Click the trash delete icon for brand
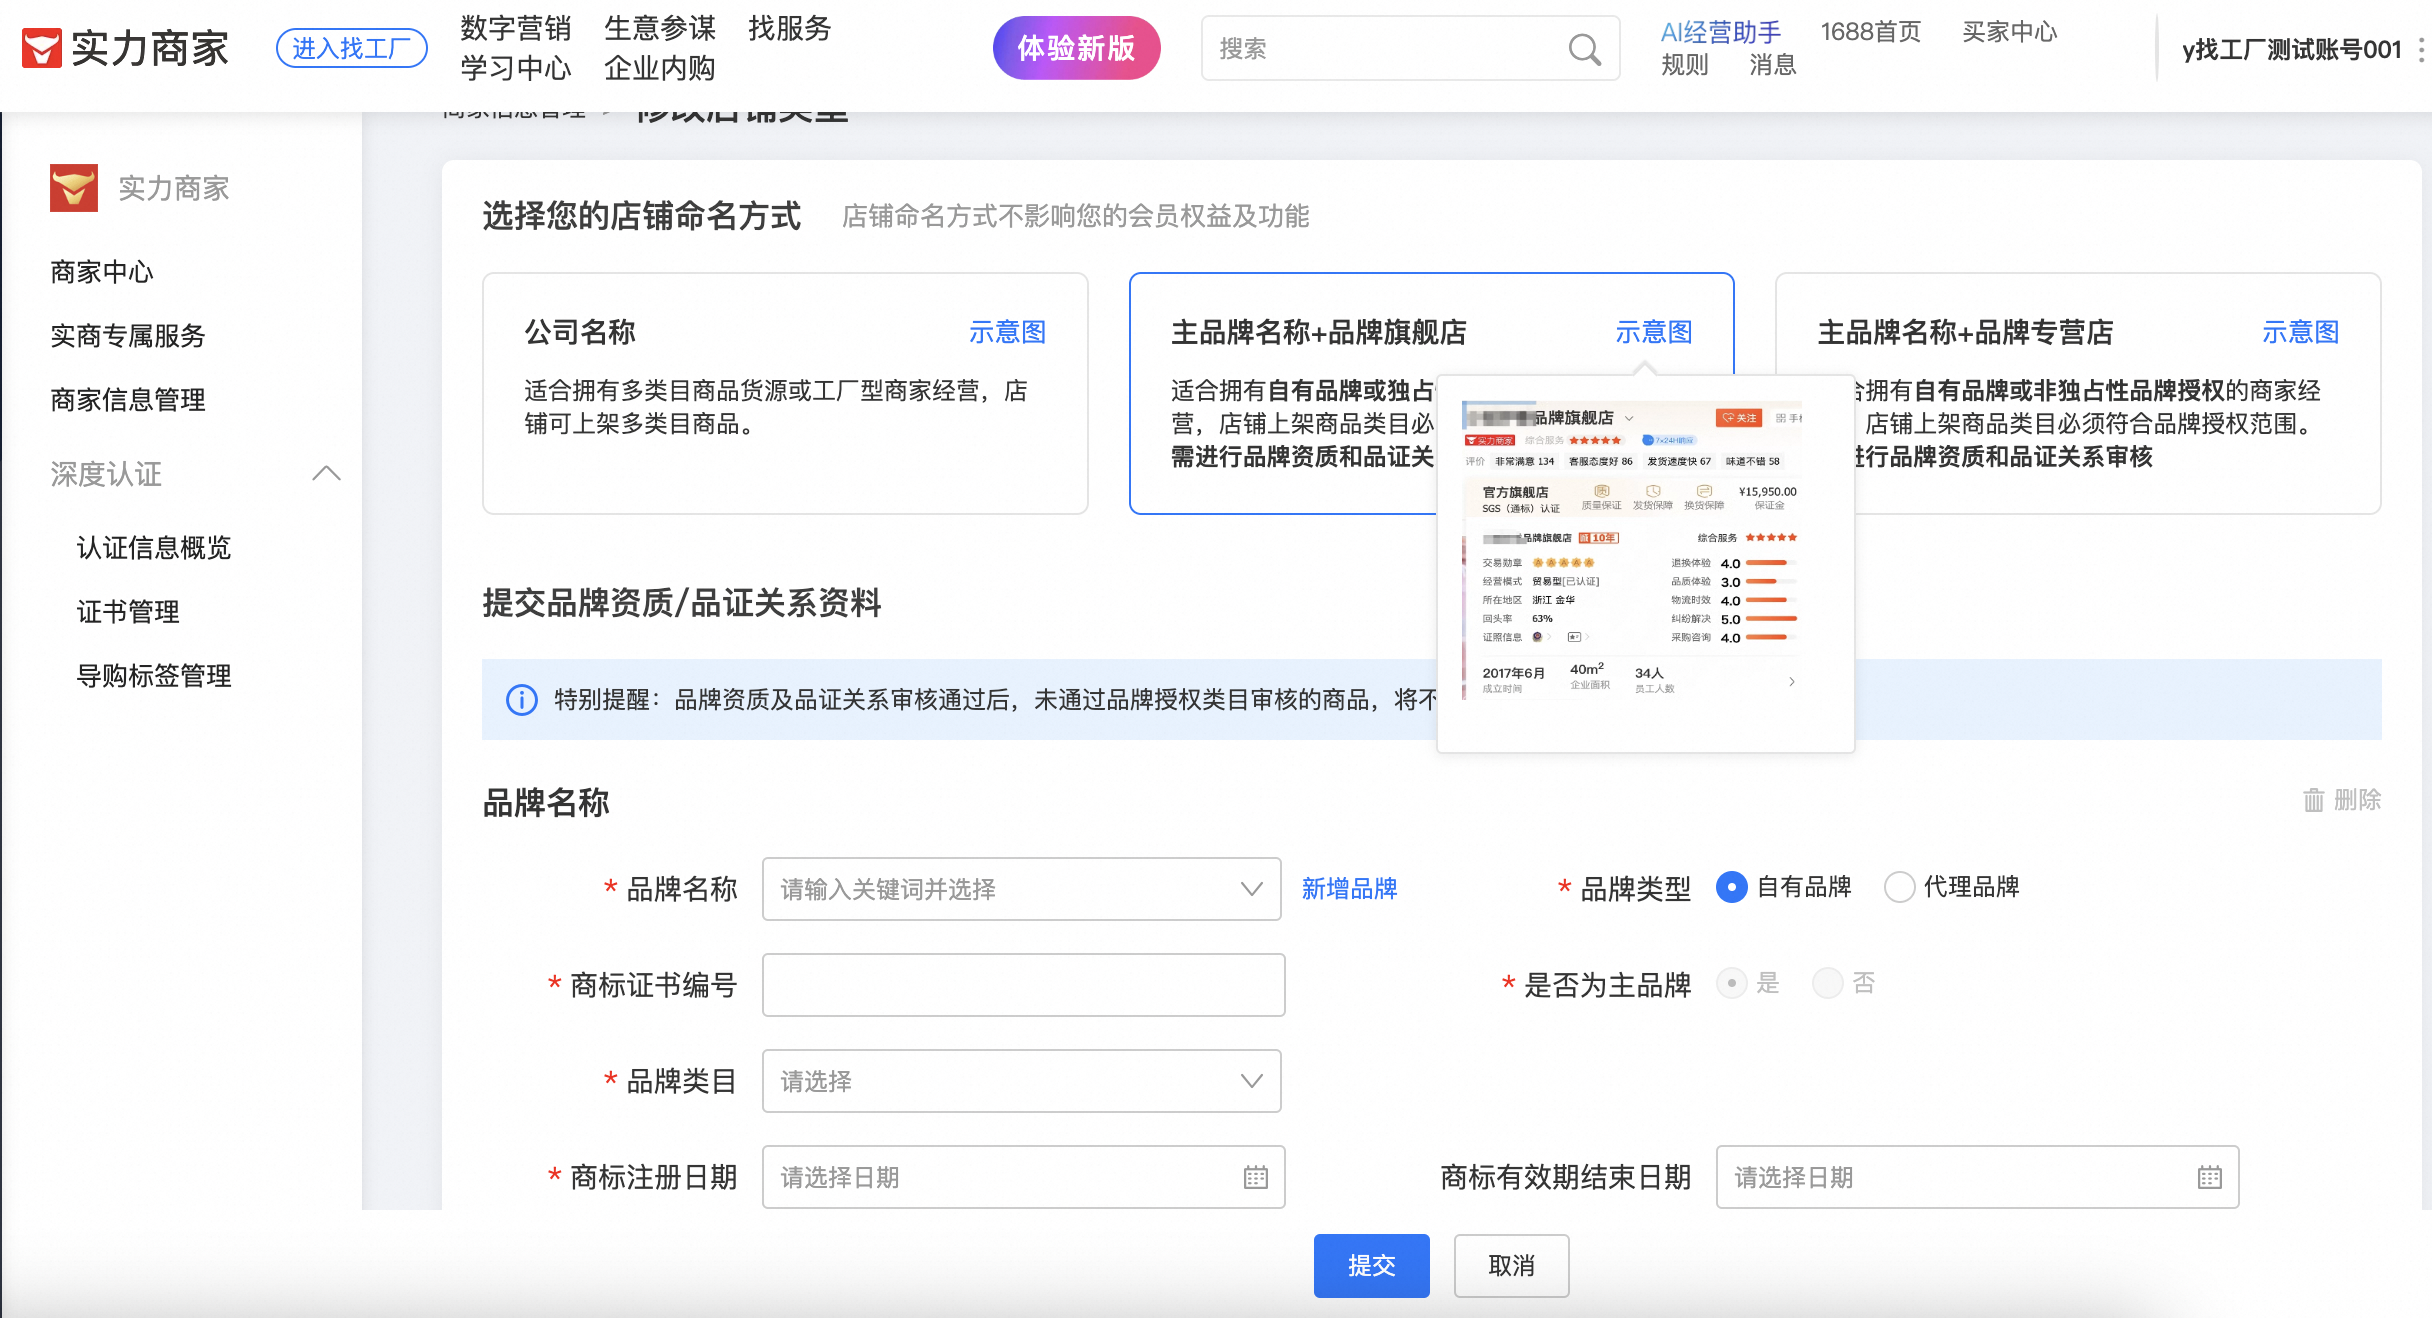The image size is (2432, 1318). coord(2313,800)
